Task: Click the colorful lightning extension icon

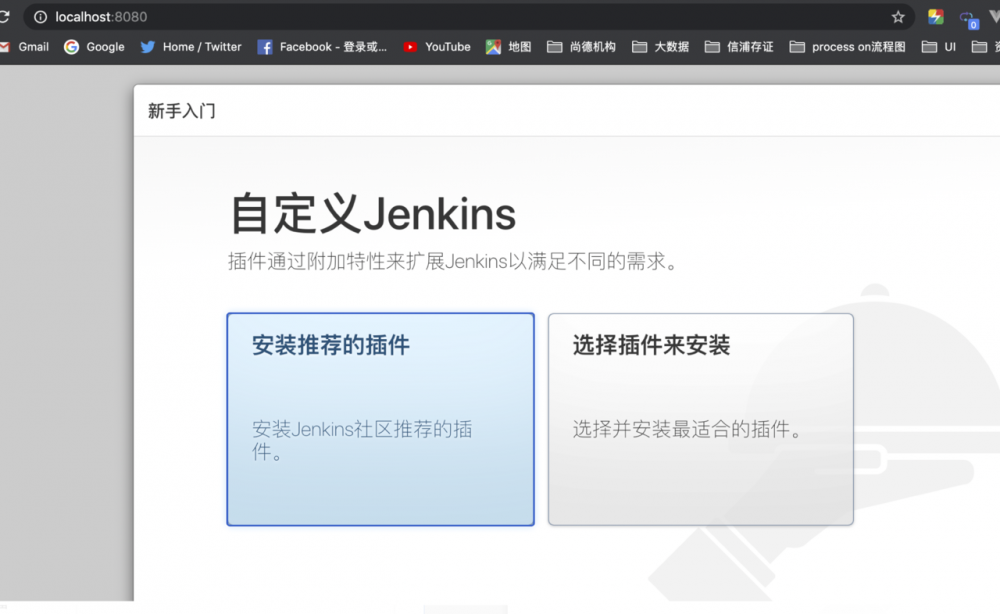Action: tap(936, 16)
